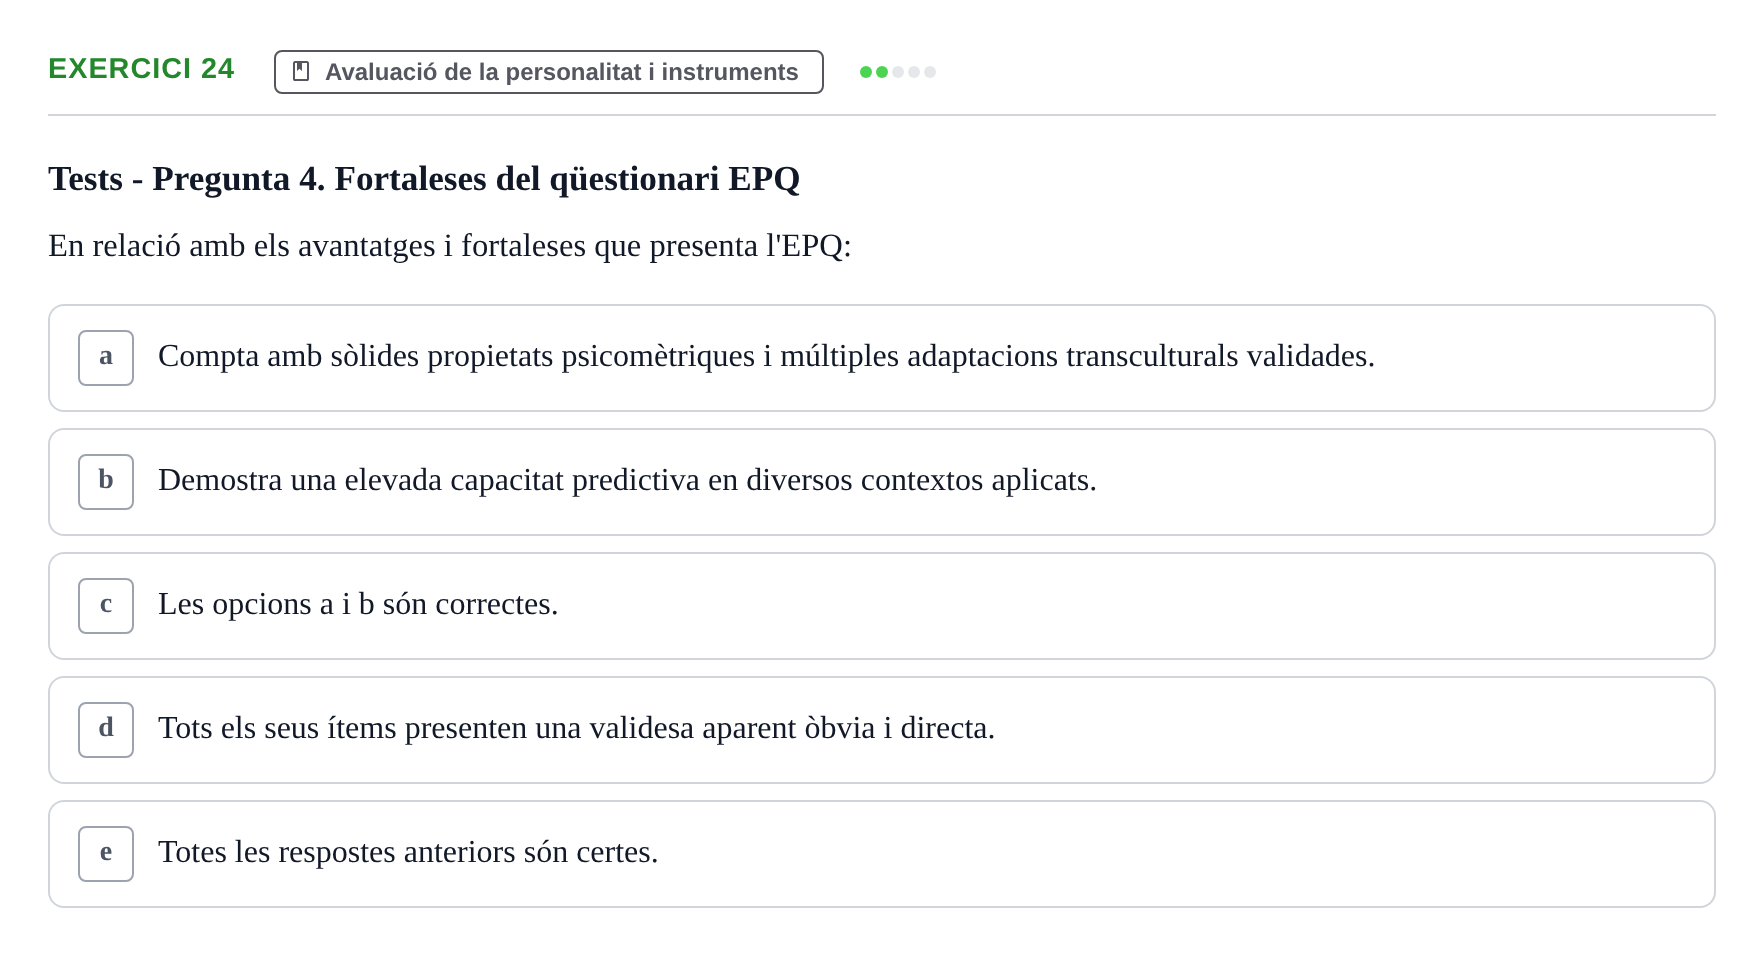Open the 'Avaluació de la personalitat i instruments' tag

tap(549, 72)
